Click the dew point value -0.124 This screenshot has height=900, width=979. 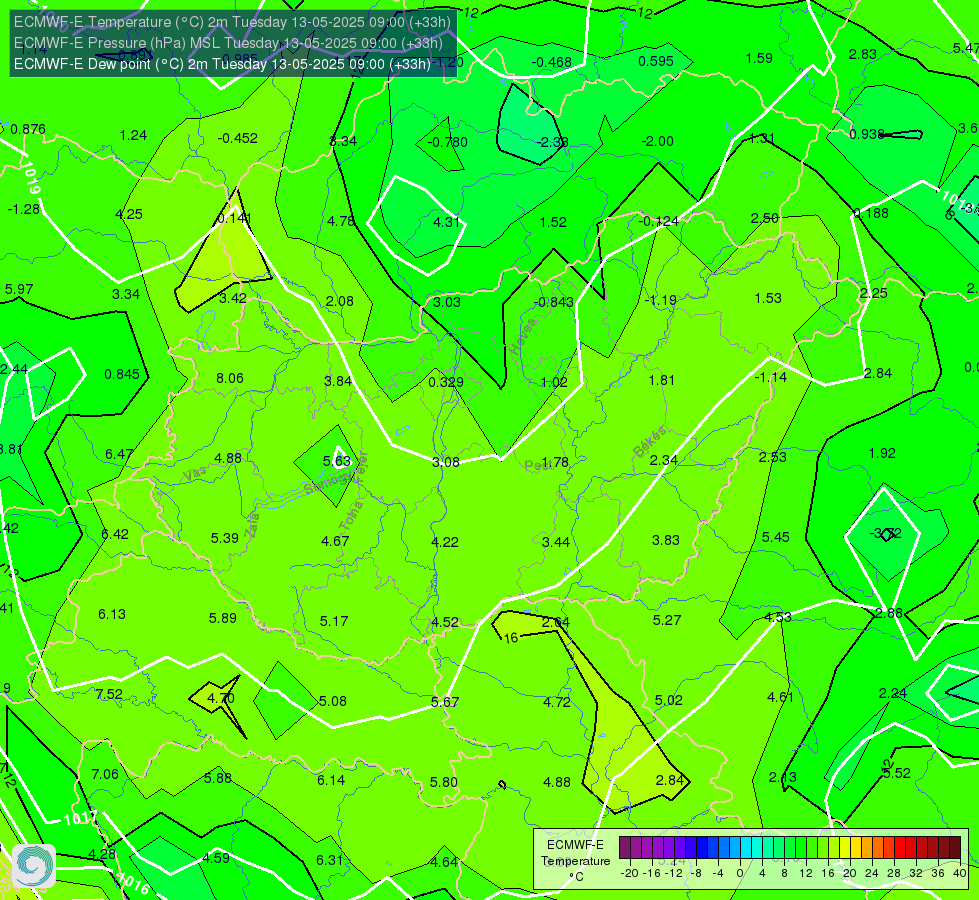click(x=659, y=220)
